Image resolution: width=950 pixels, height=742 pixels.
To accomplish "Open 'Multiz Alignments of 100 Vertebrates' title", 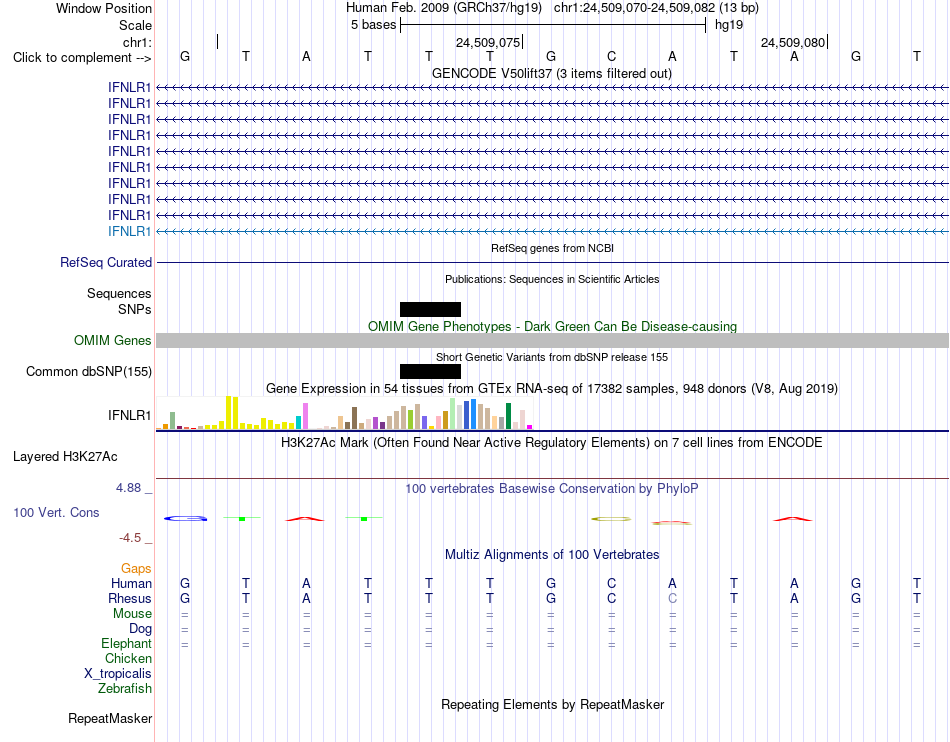I will tap(552, 555).
